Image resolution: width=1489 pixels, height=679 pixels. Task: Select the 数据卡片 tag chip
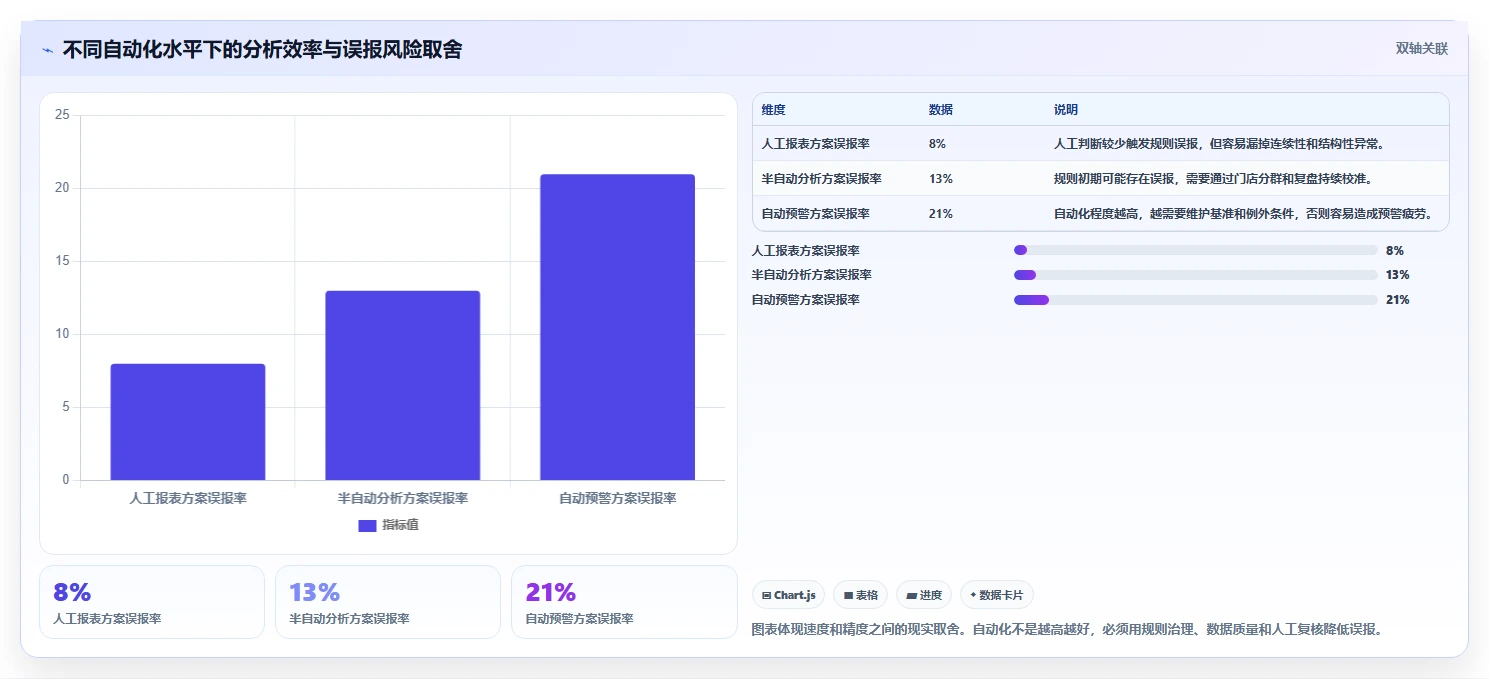[997, 595]
